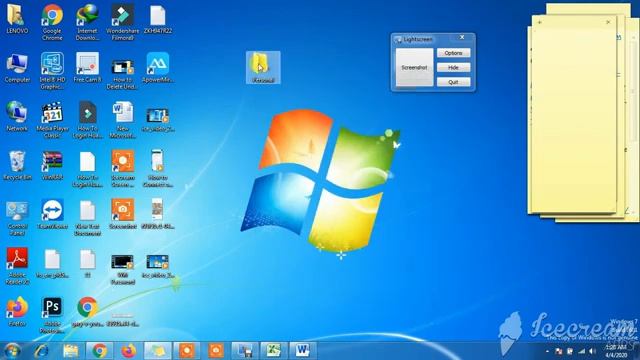Select the Recycle Bin icon

coord(17,166)
